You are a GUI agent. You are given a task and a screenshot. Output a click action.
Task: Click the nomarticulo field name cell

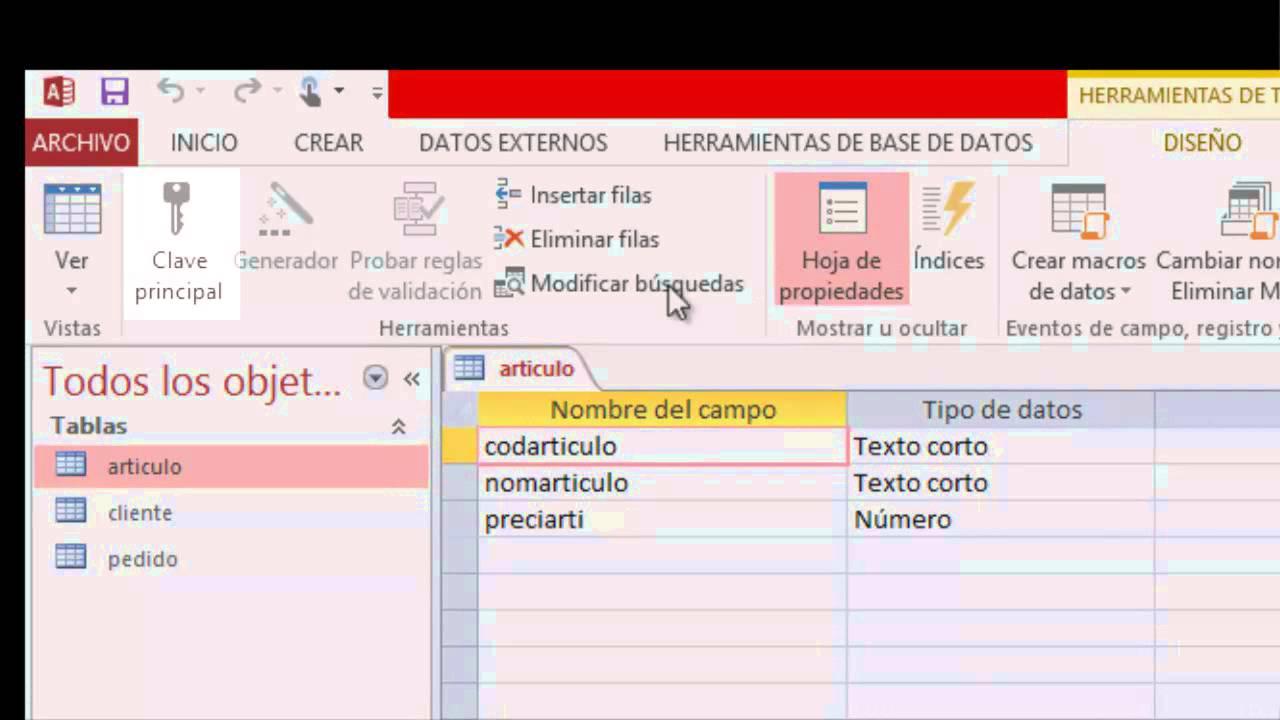[x=662, y=483]
